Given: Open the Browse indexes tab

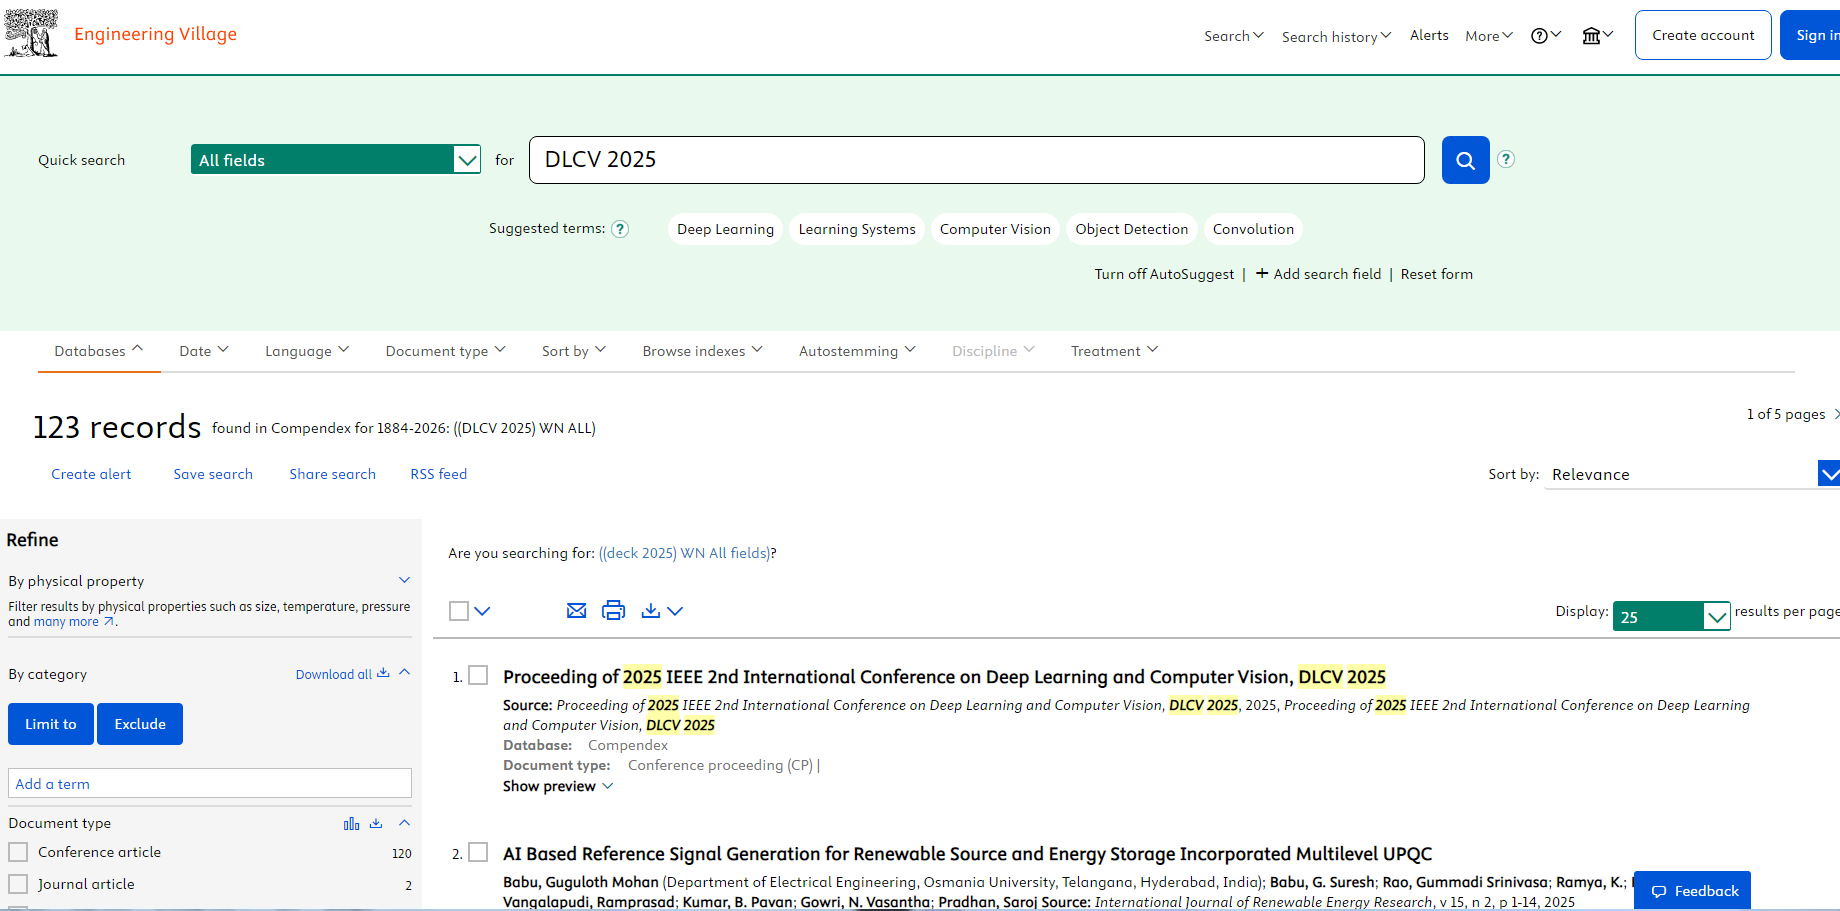Looking at the screenshot, I should 702,351.
